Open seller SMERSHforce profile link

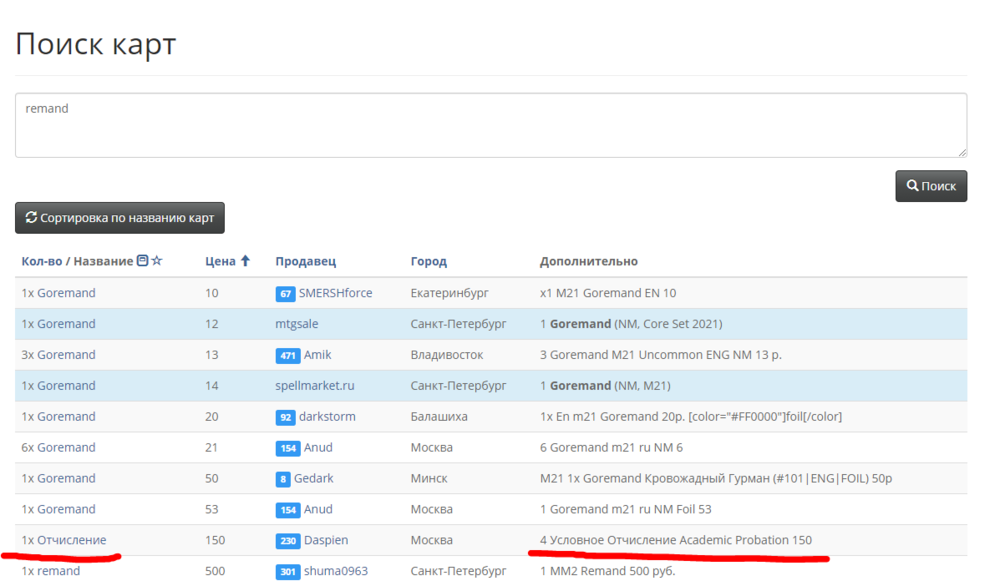pos(335,293)
